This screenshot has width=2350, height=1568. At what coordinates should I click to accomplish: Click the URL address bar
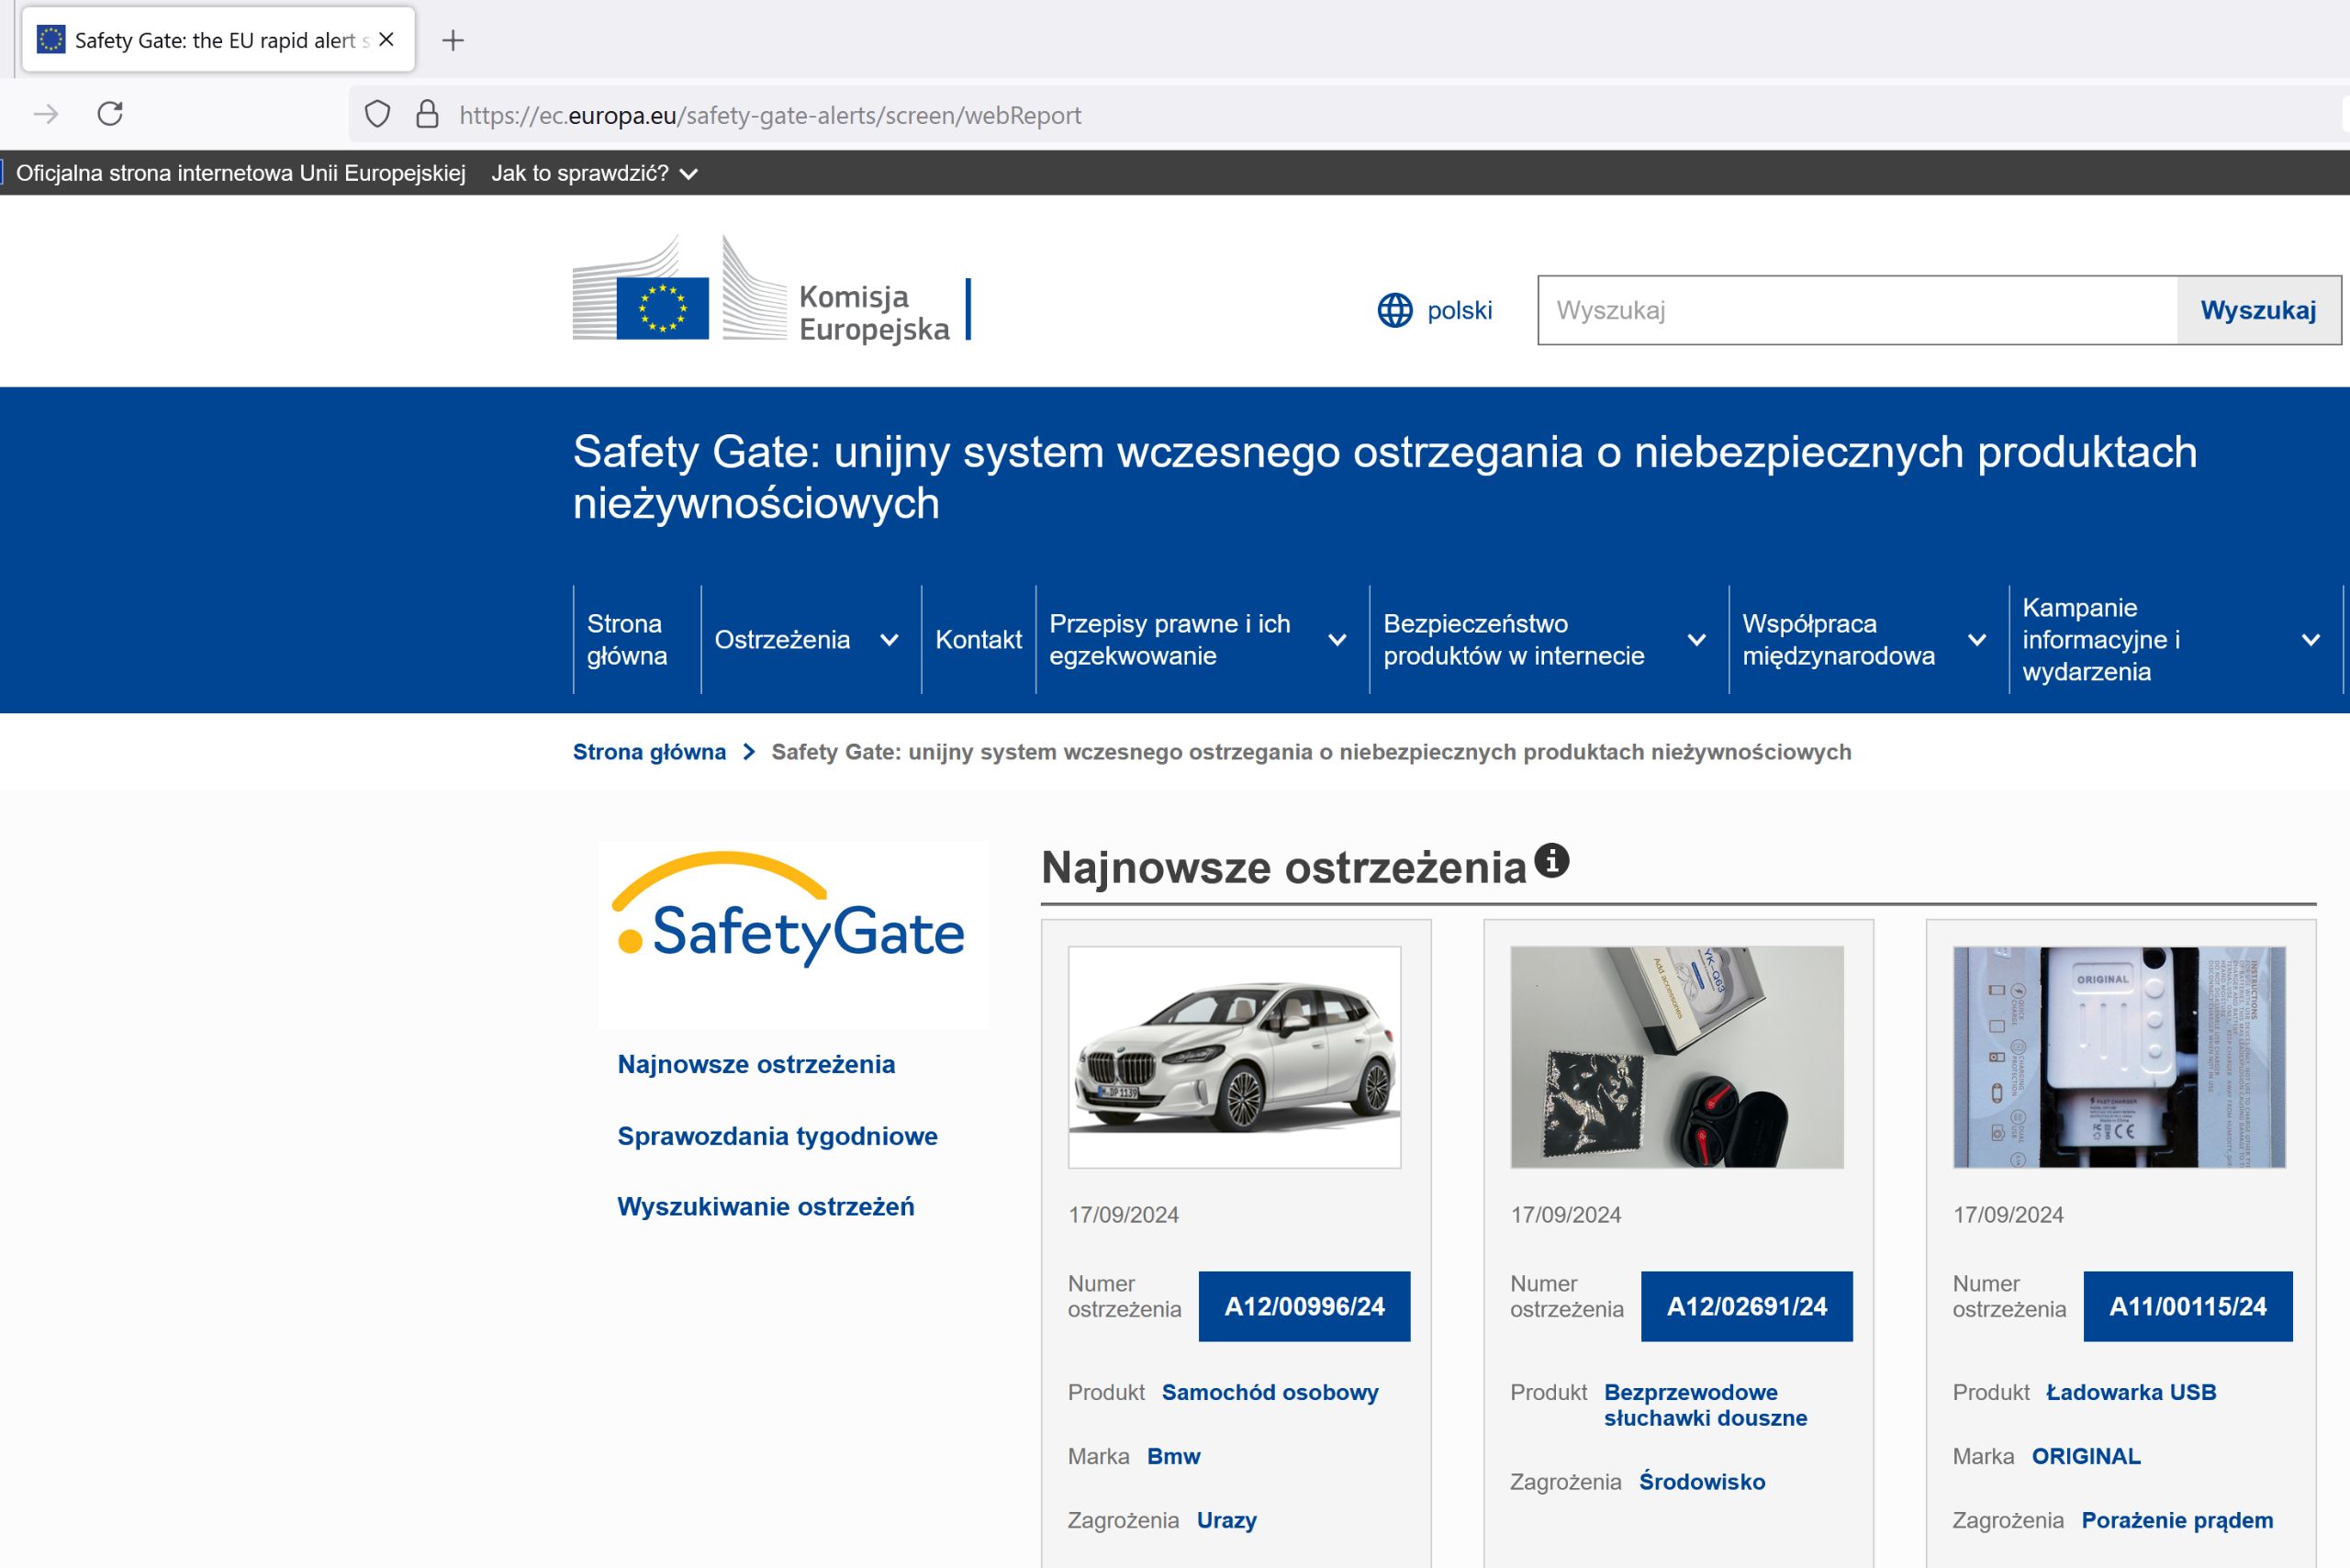pyautogui.click(x=1350, y=115)
